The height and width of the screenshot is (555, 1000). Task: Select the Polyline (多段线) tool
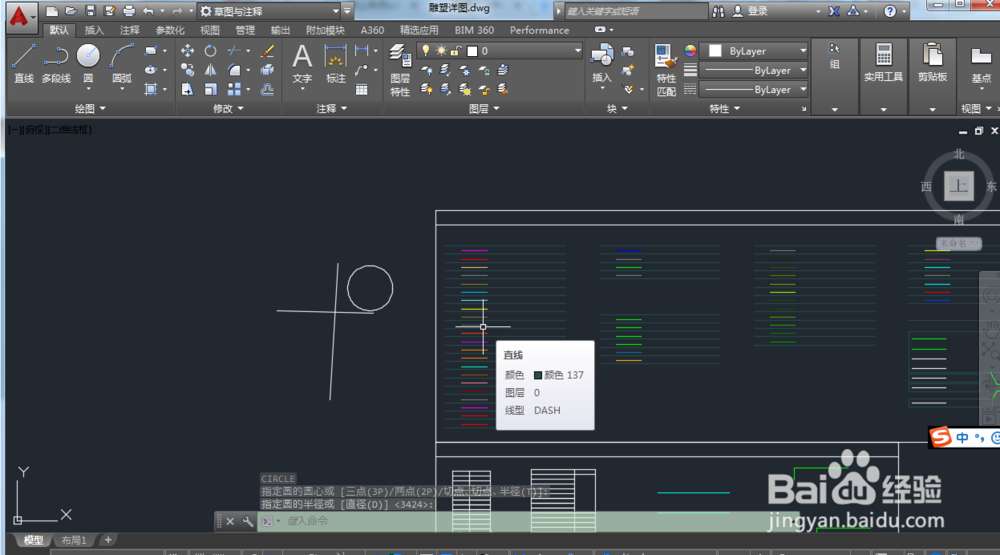pyautogui.click(x=56, y=63)
